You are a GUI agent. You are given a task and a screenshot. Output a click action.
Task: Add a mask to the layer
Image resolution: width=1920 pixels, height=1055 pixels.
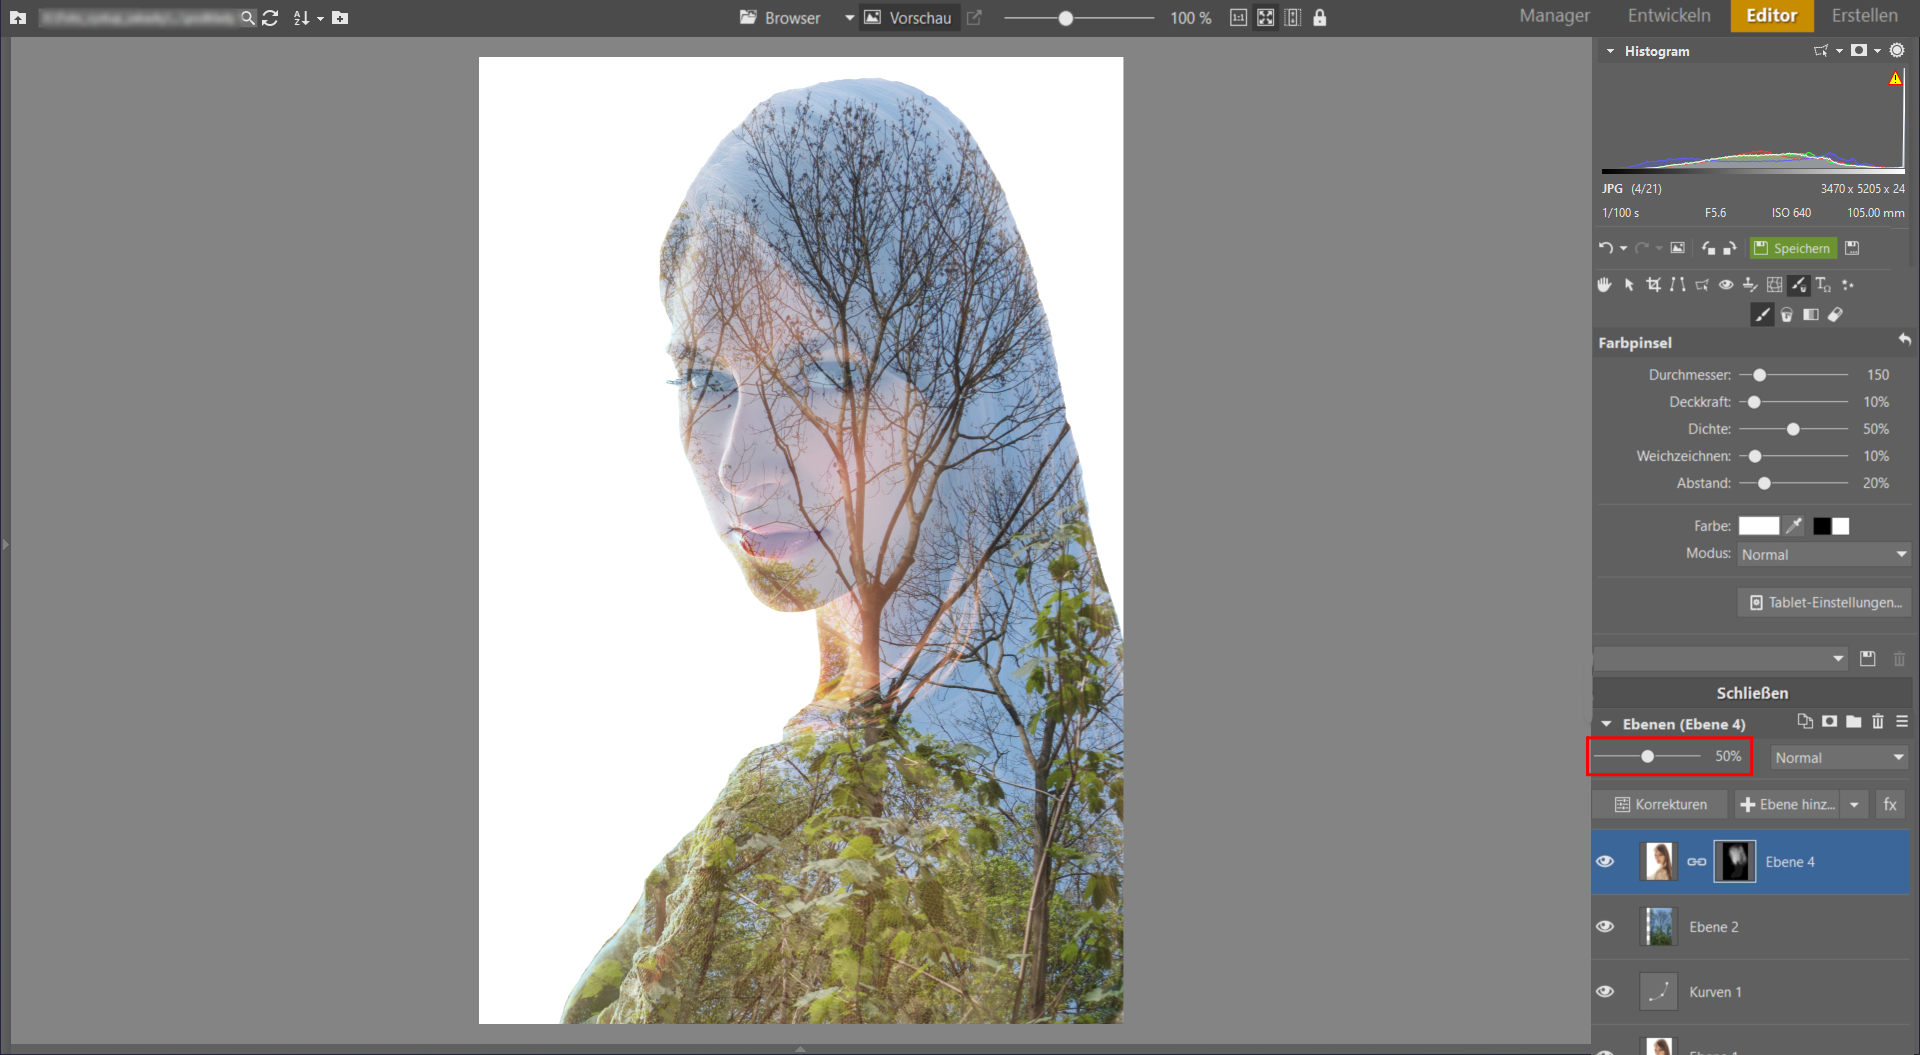point(1829,722)
